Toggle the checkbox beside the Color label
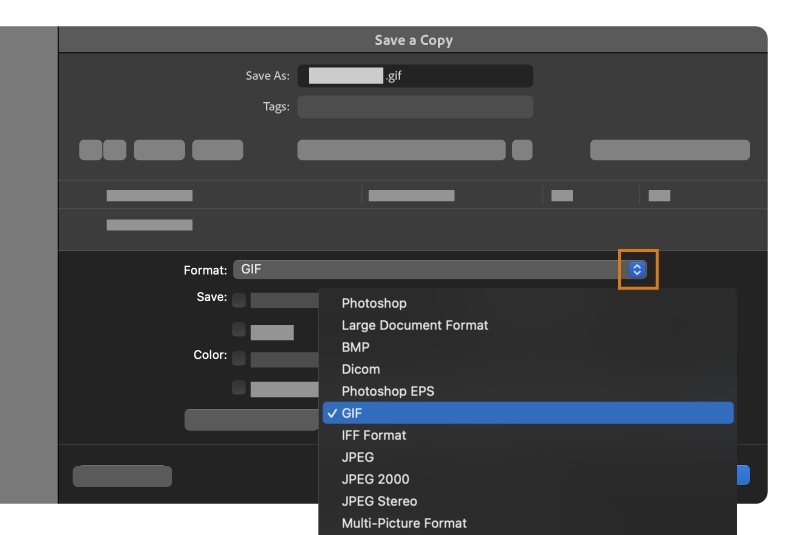Image resolution: width=800 pixels, height=535 pixels. tap(239, 357)
